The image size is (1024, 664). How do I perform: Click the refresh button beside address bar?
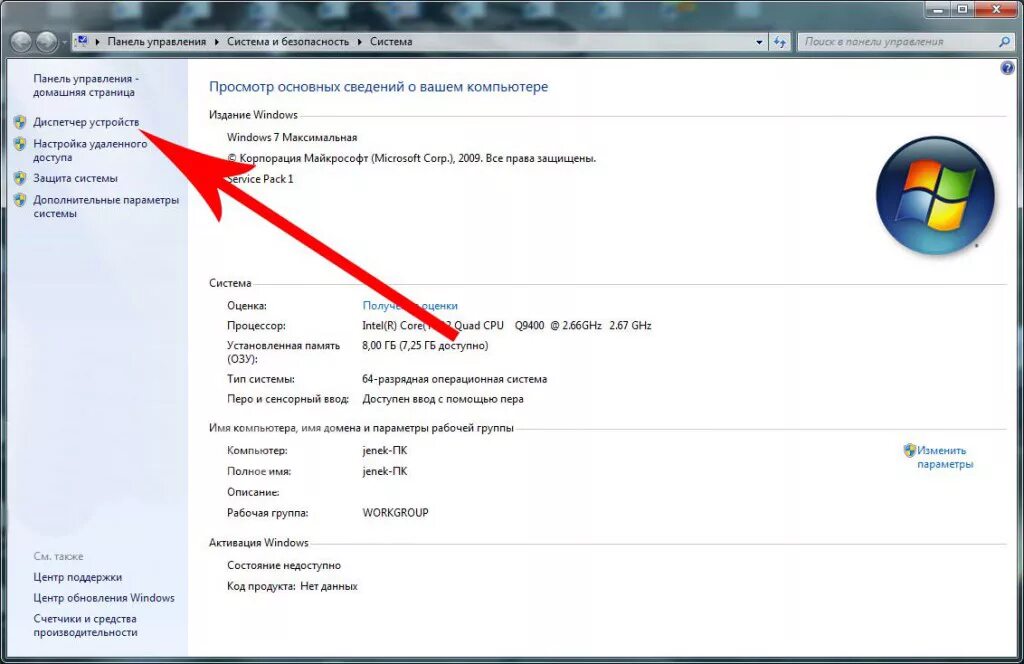pyautogui.click(x=780, y=42)
